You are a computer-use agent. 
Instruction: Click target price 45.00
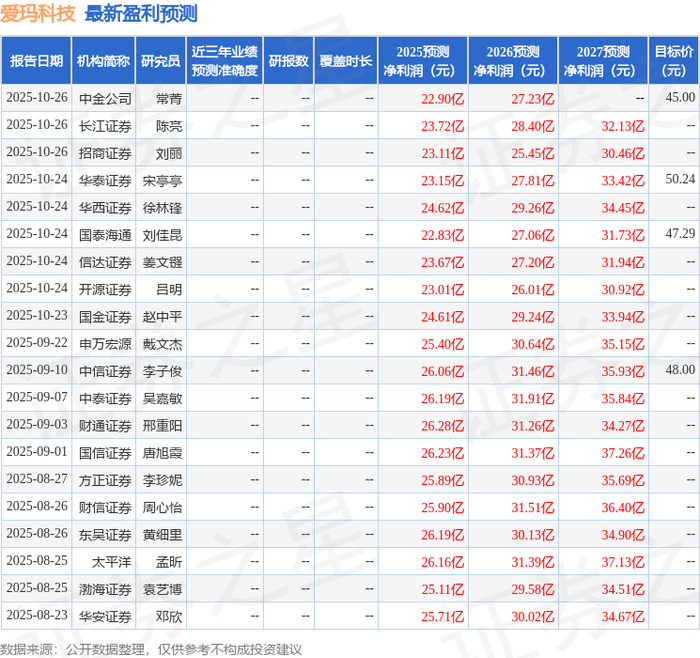click(680, 97)
